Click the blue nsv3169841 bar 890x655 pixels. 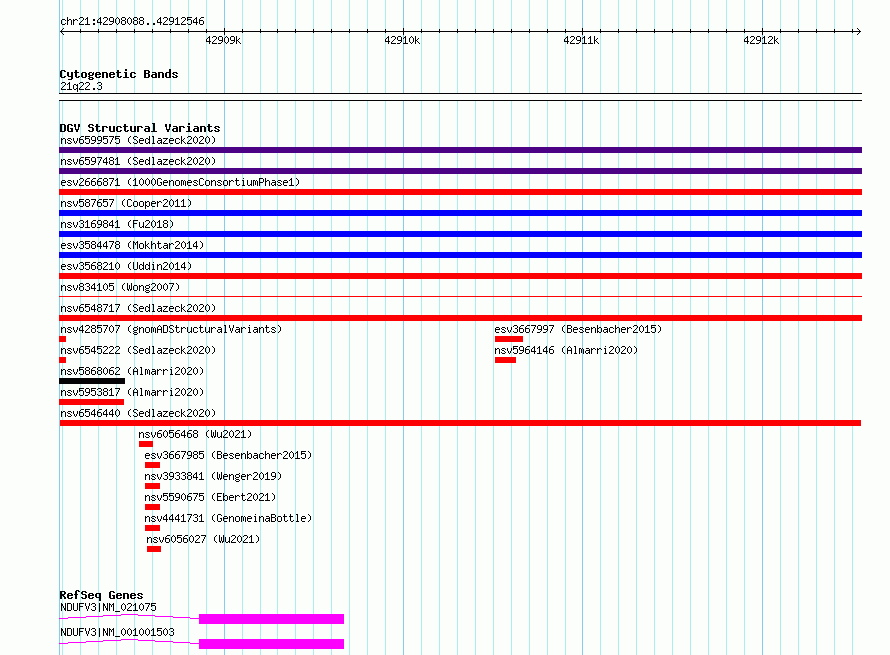[x=460, y=234]
